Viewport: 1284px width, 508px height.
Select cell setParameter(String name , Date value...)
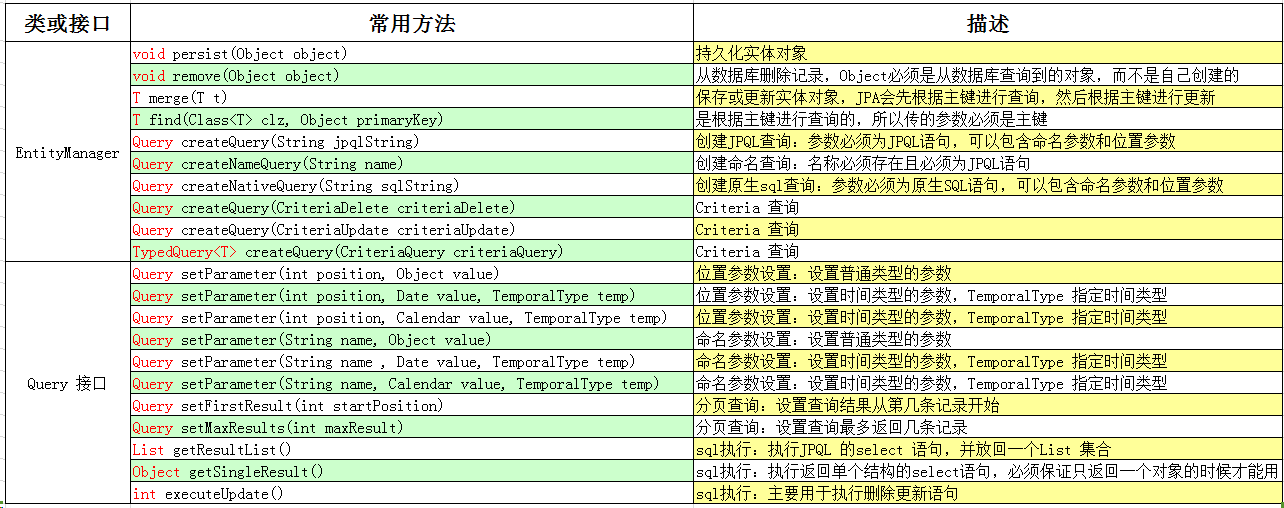pyautogui.click(x=412, y=361)
